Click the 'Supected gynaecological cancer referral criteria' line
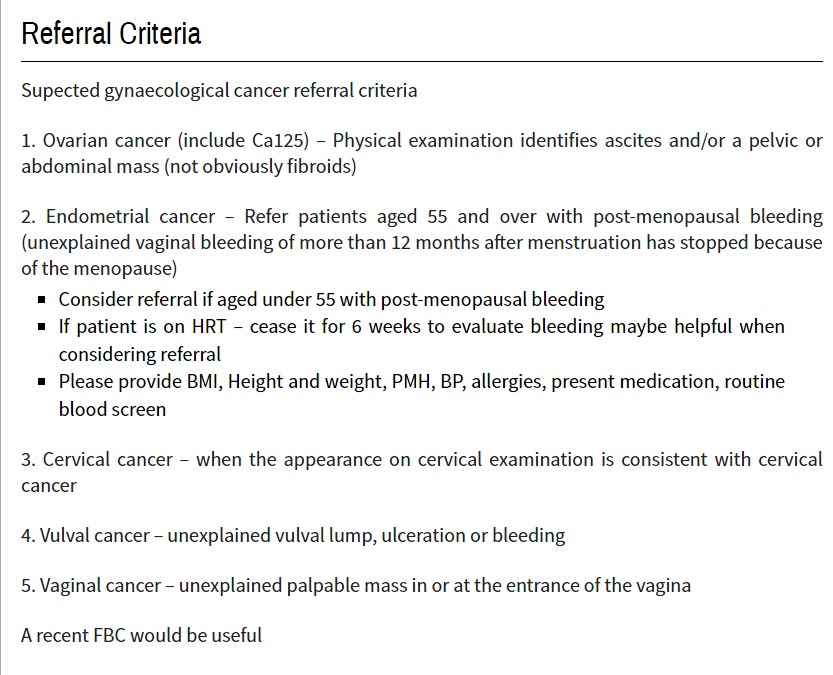 tap(219, 90)
